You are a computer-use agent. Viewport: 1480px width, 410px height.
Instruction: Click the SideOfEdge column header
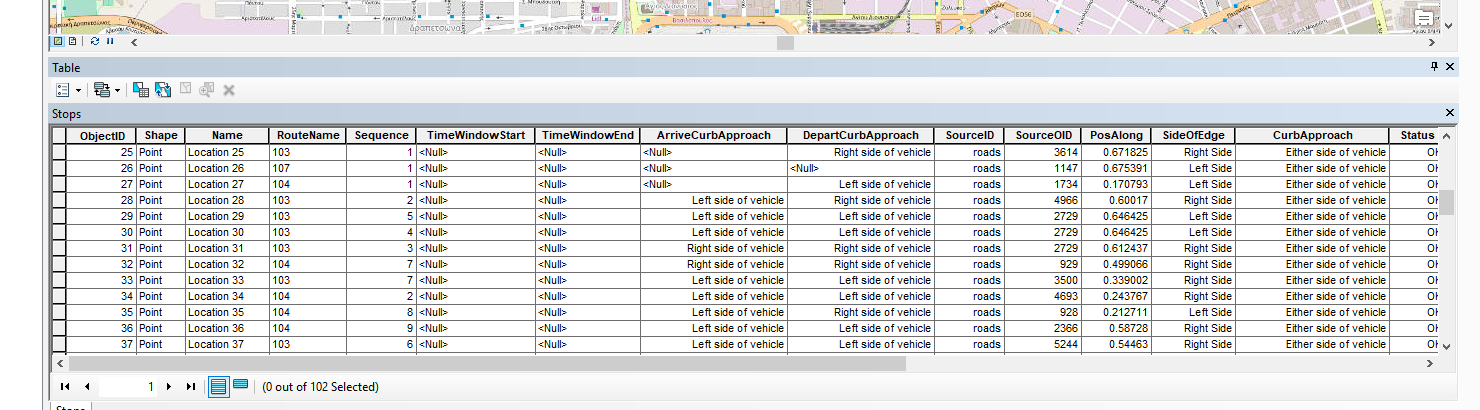(x=1193, y=135)
